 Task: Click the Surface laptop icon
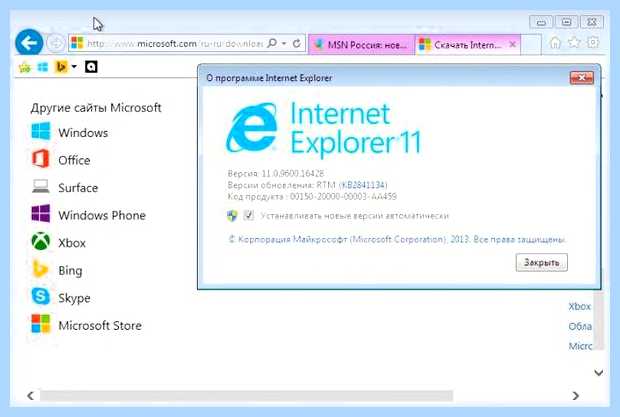[x=41, y=187]
